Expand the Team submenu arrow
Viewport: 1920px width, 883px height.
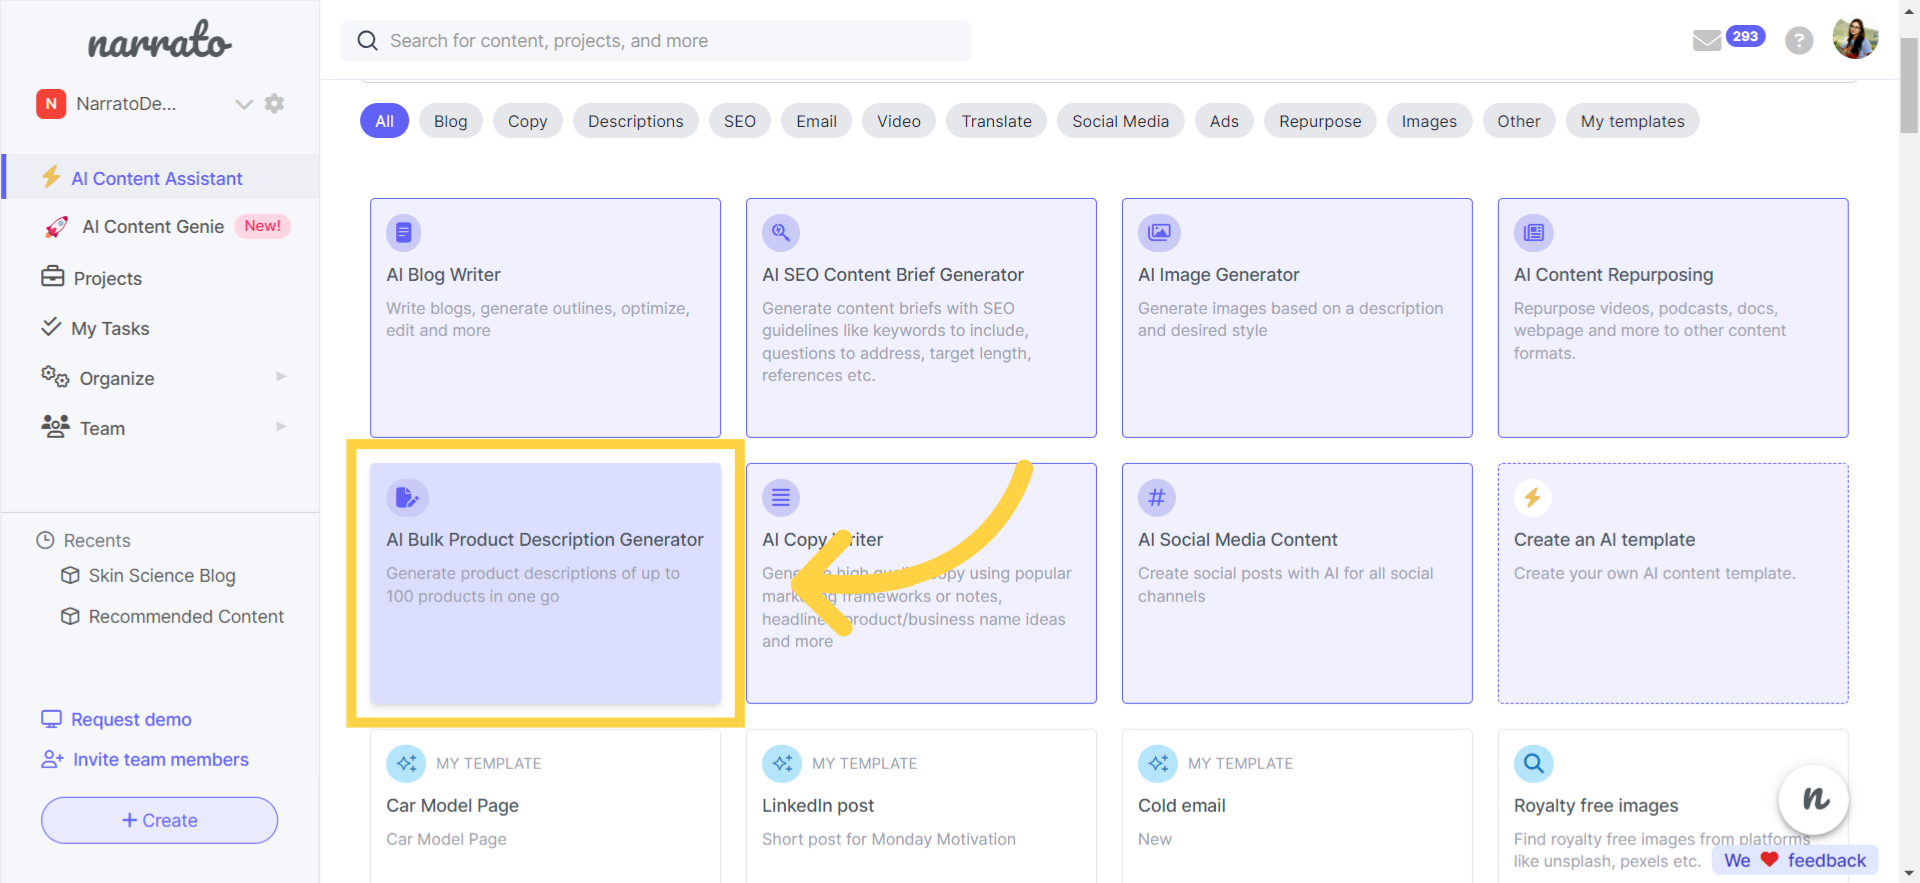coord(281,427)
